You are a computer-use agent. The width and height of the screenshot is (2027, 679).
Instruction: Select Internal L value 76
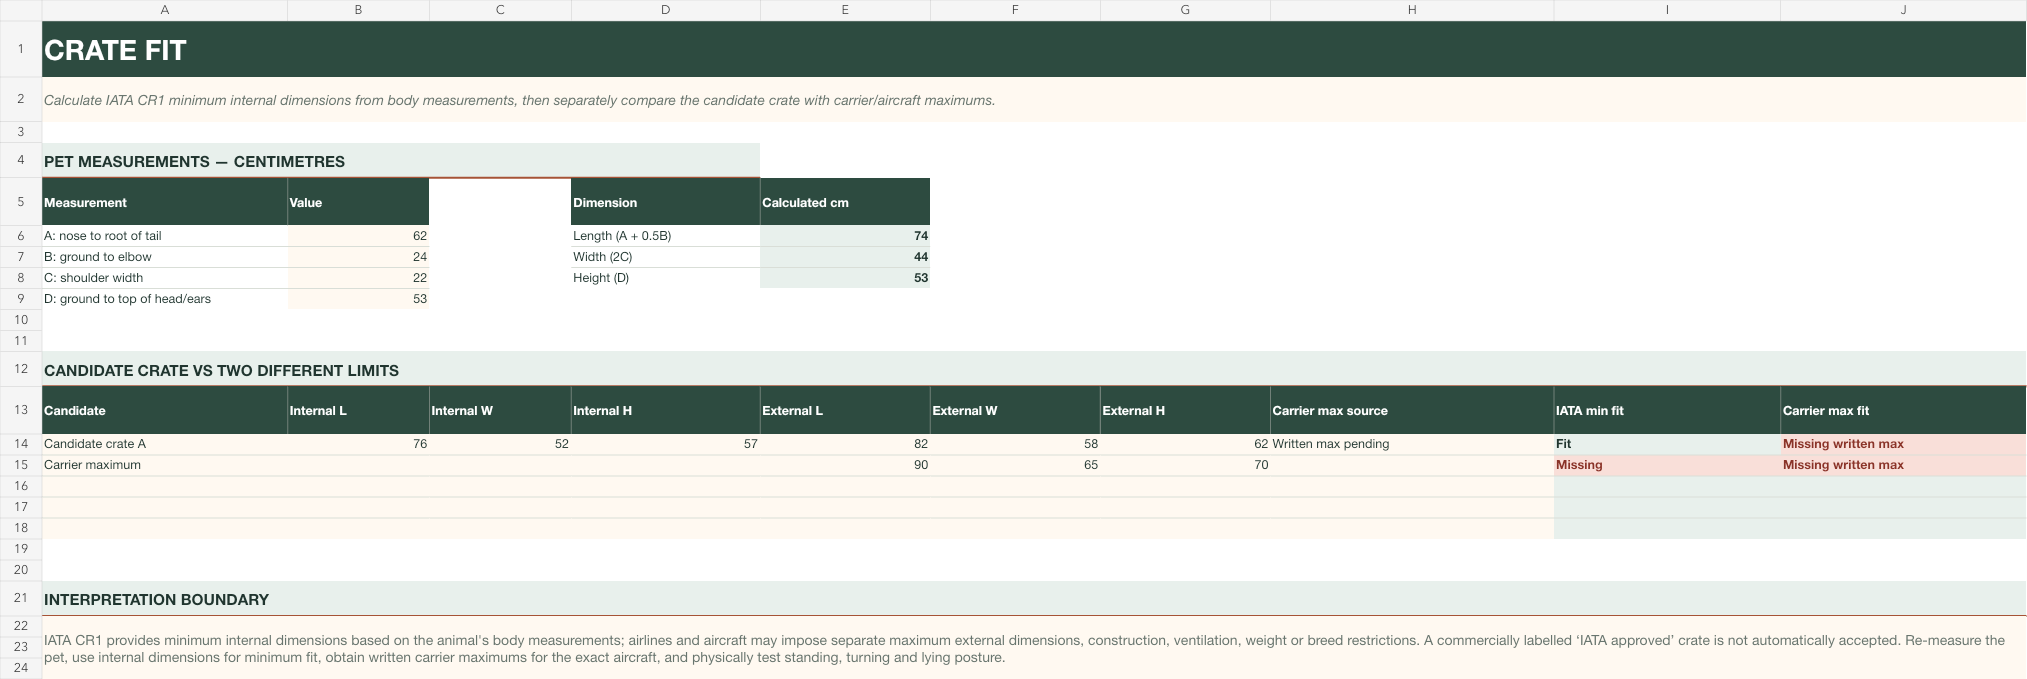coord(358,444)
